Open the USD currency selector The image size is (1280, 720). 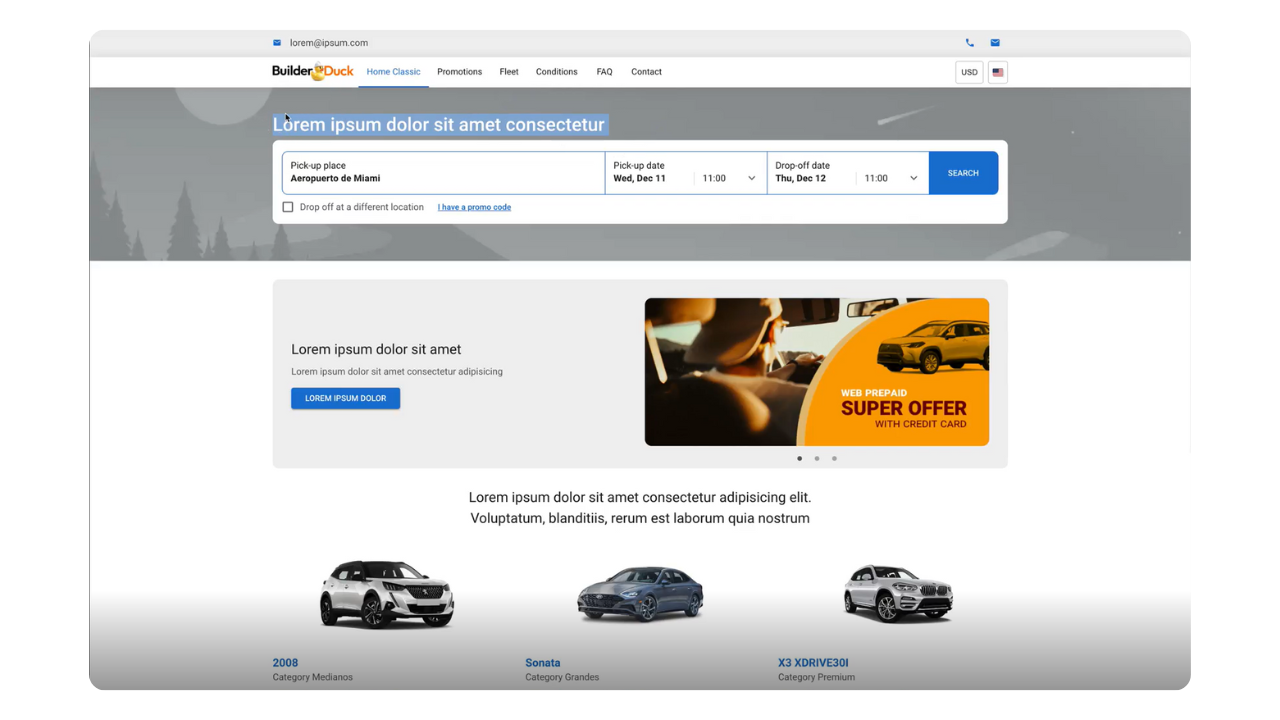969,72
